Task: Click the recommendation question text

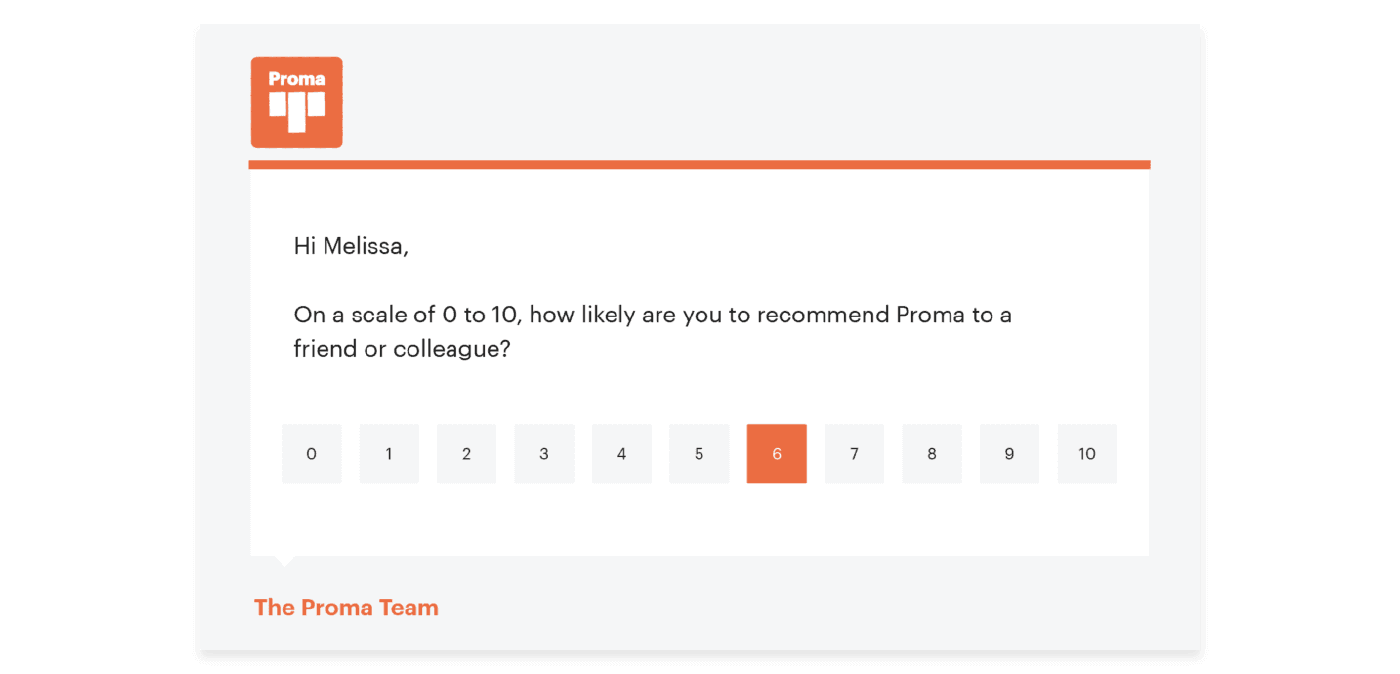Action: click(x=650, y=330)
